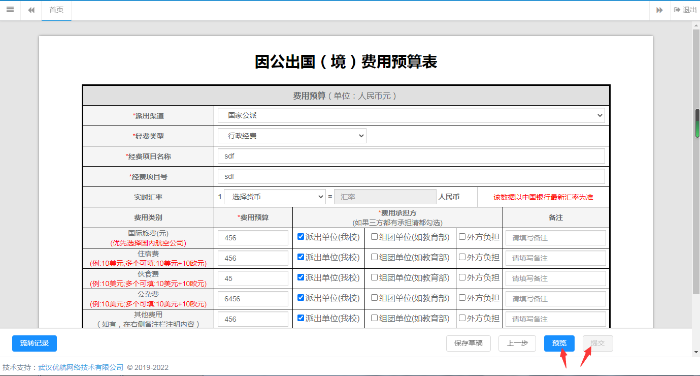This screenshot has height=376, width=700.
Task: Click the 伙食费 budget amount field
Action: click(x=253, y=278)
